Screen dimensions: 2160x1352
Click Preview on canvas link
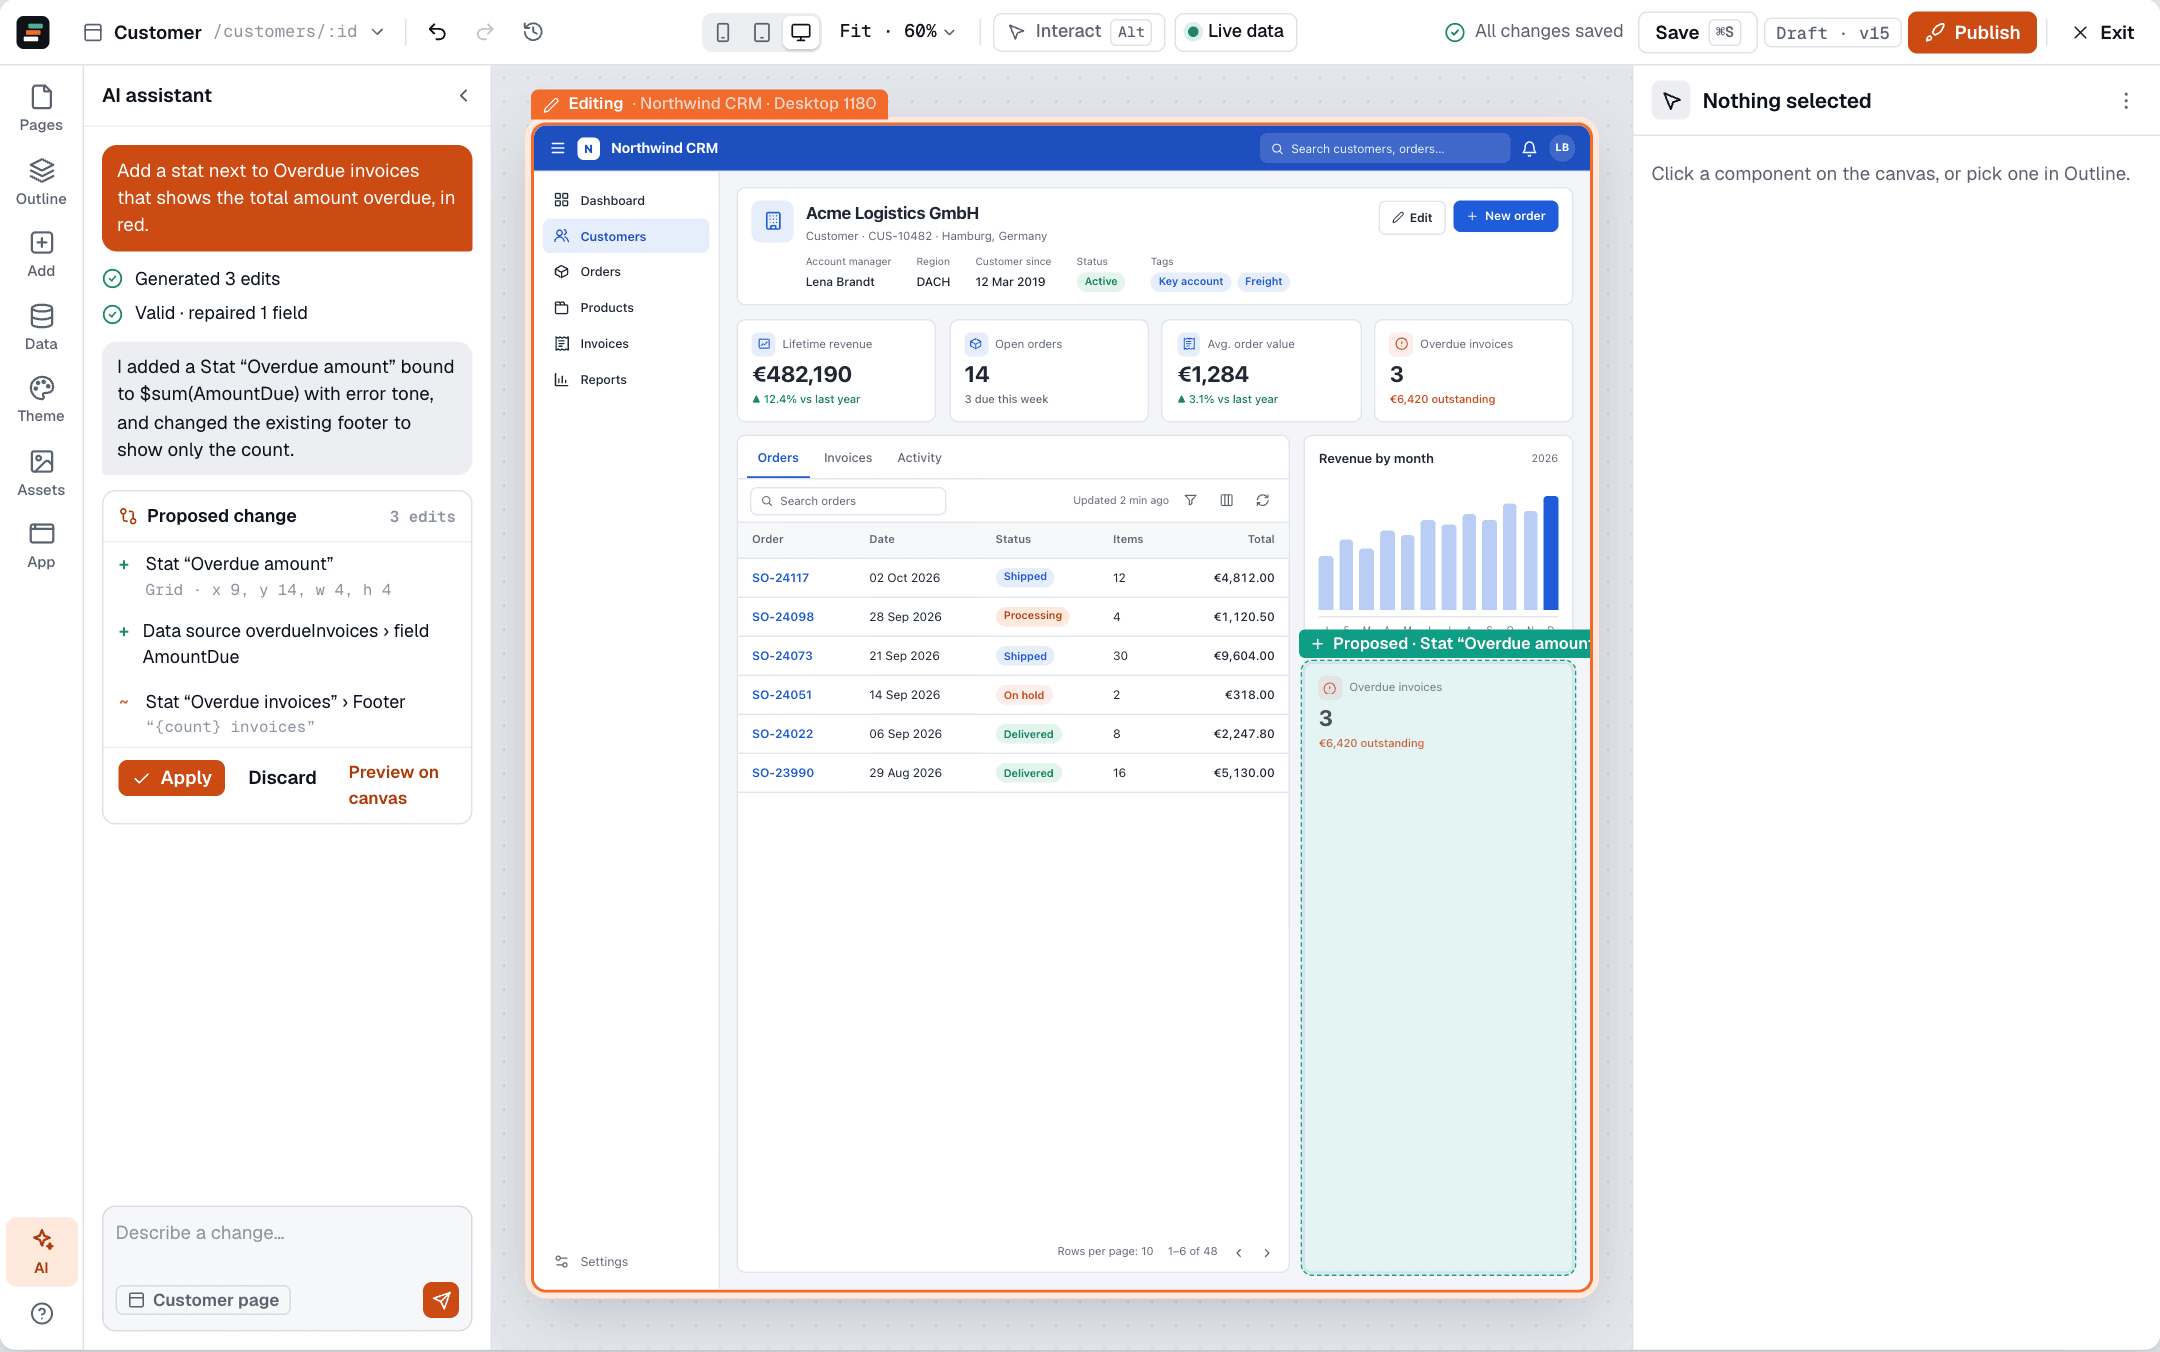(393, 785)
